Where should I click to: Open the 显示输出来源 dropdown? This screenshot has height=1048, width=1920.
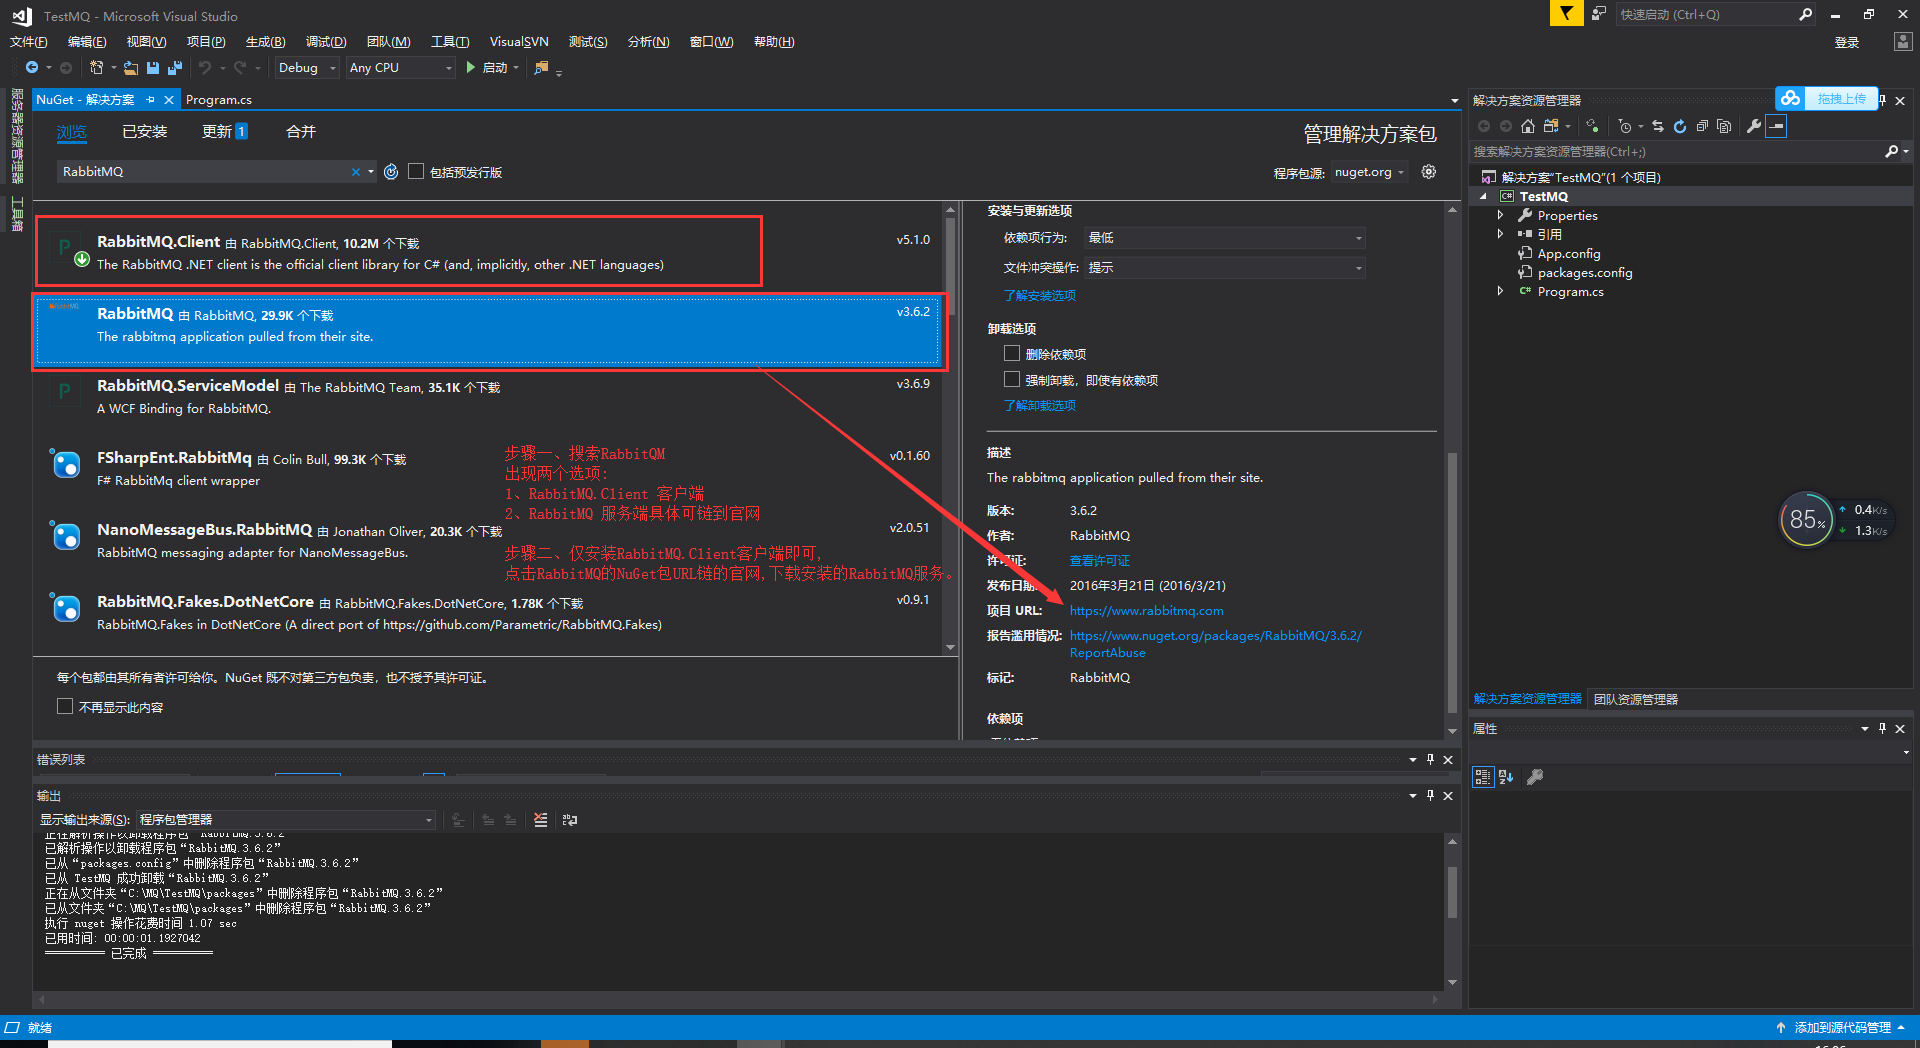[x=286, y=820]
